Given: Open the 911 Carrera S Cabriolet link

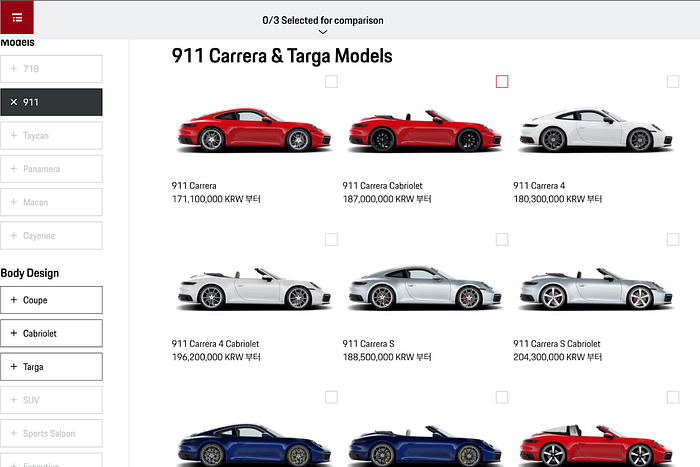Looking at the screenshot, I should (557, 344).
